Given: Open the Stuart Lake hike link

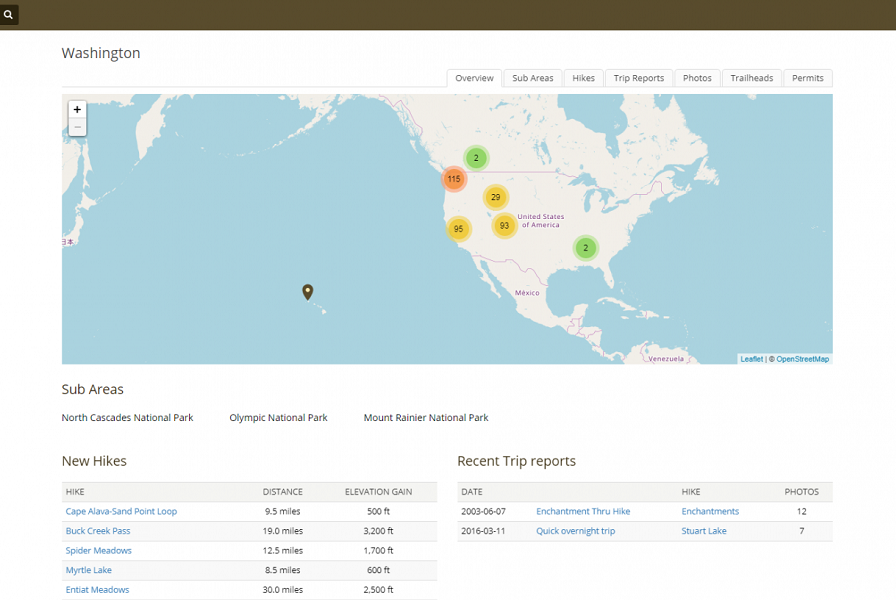Looking at the screenshot, I should (703, 531).
